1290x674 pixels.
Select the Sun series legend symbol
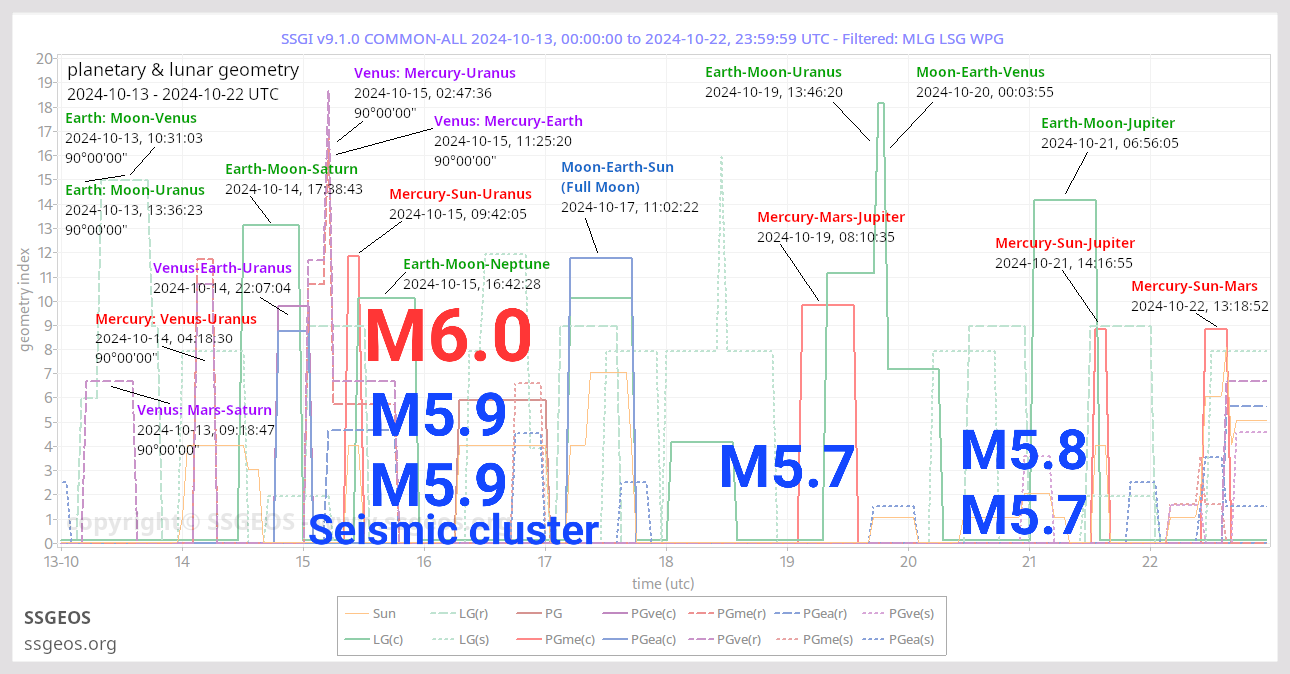356,613
